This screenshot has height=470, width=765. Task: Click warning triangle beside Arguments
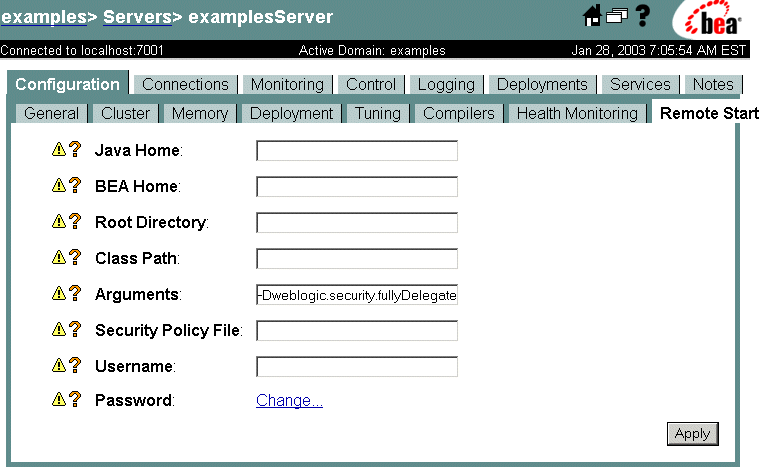pos(59,293)
